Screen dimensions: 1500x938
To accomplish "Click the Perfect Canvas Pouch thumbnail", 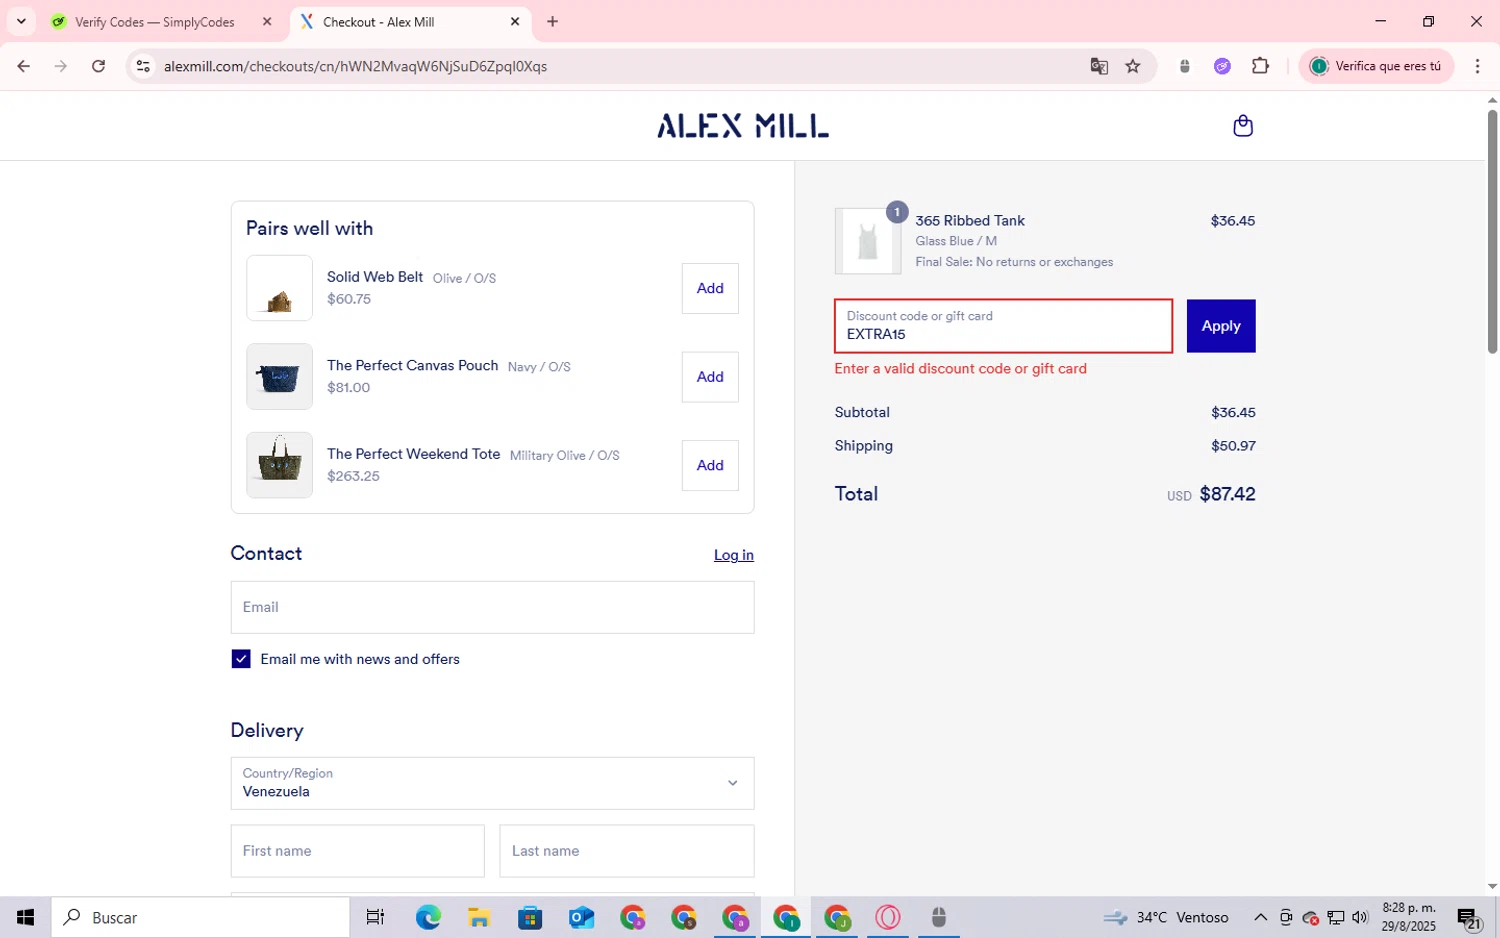I will [x=279, y=377].
